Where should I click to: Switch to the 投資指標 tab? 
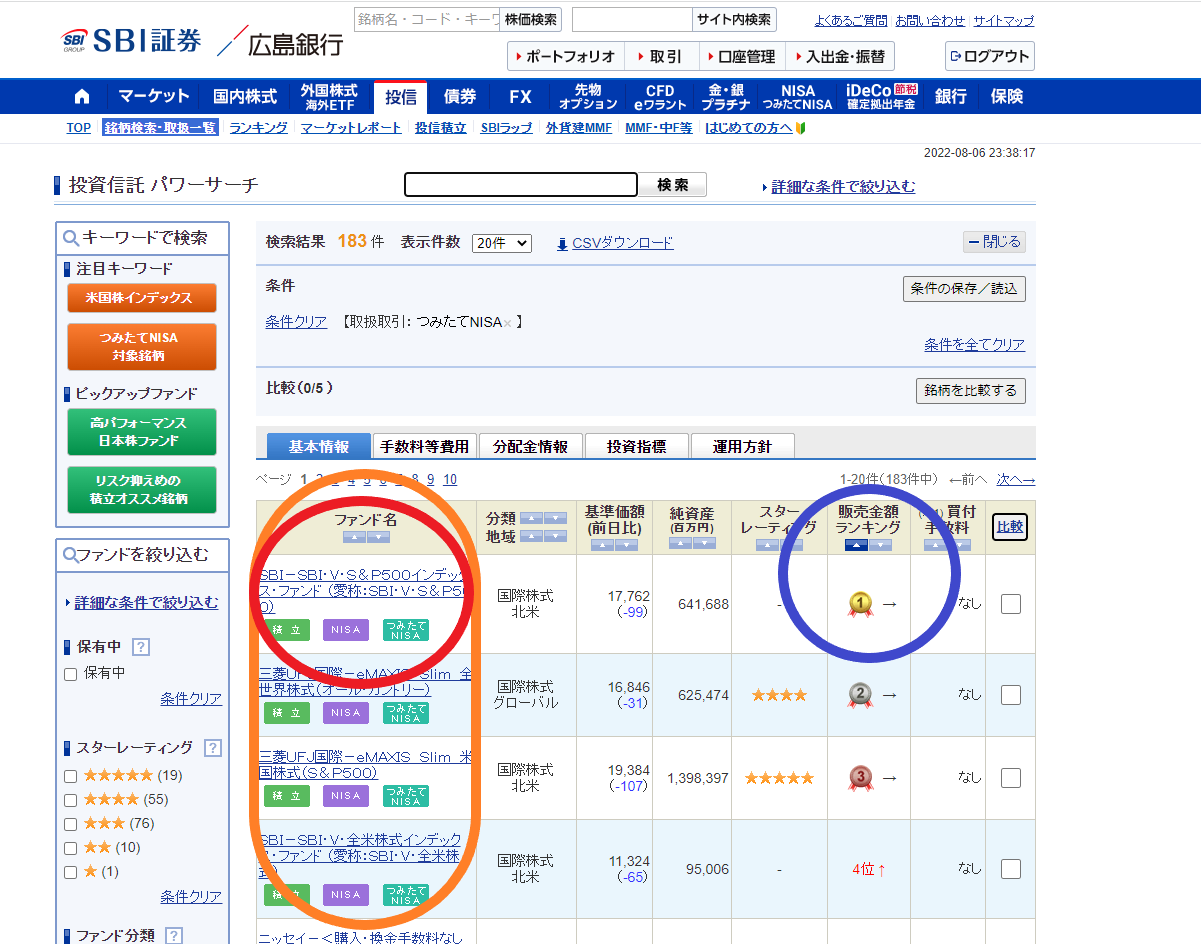(x=635, y=446)
